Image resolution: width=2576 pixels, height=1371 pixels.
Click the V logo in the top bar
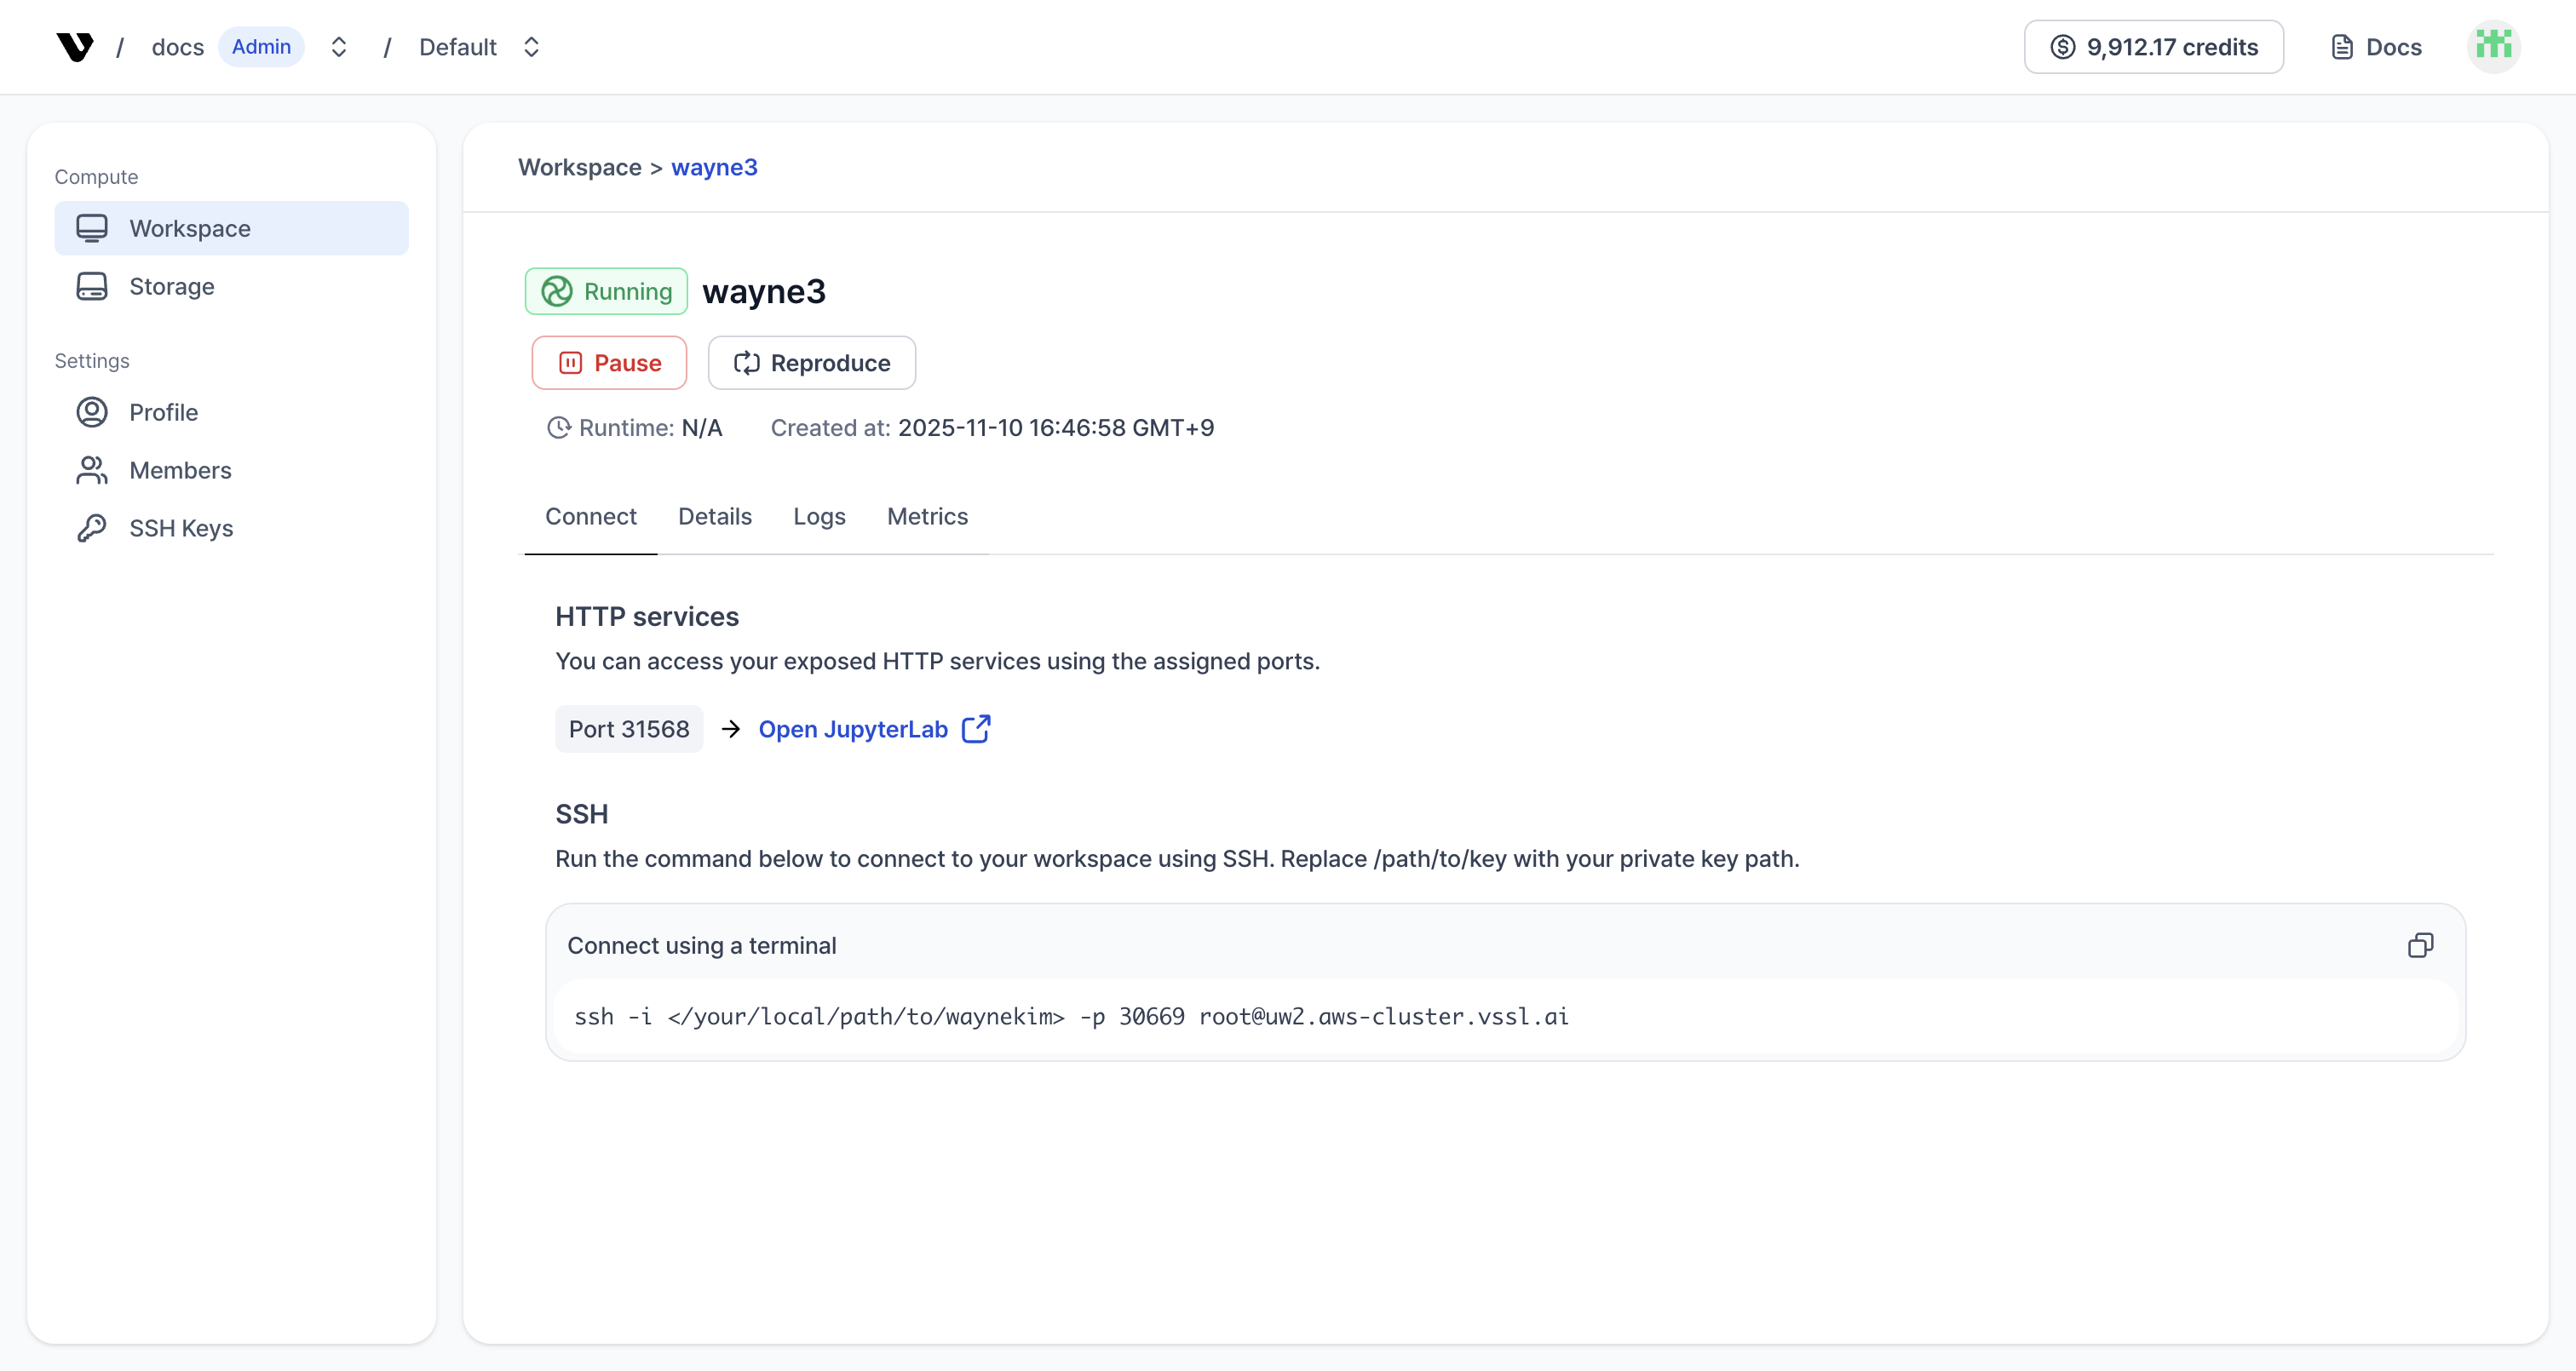click(75, 46)
